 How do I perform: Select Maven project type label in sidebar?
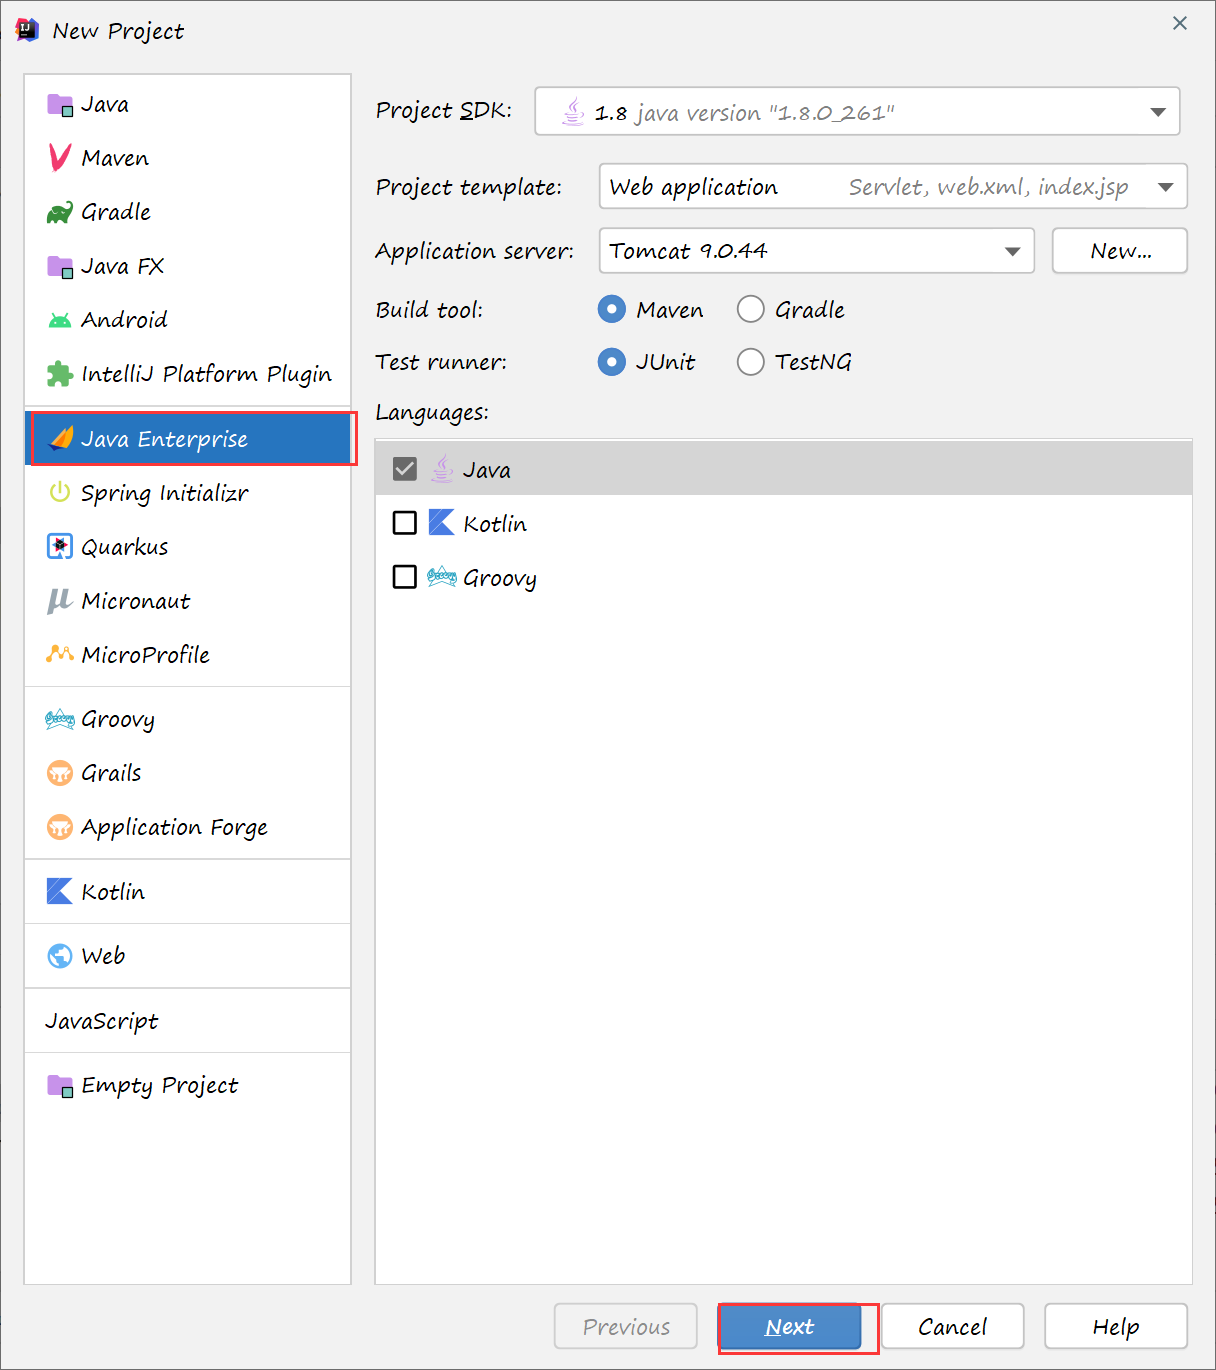click(x=115, y=158)
